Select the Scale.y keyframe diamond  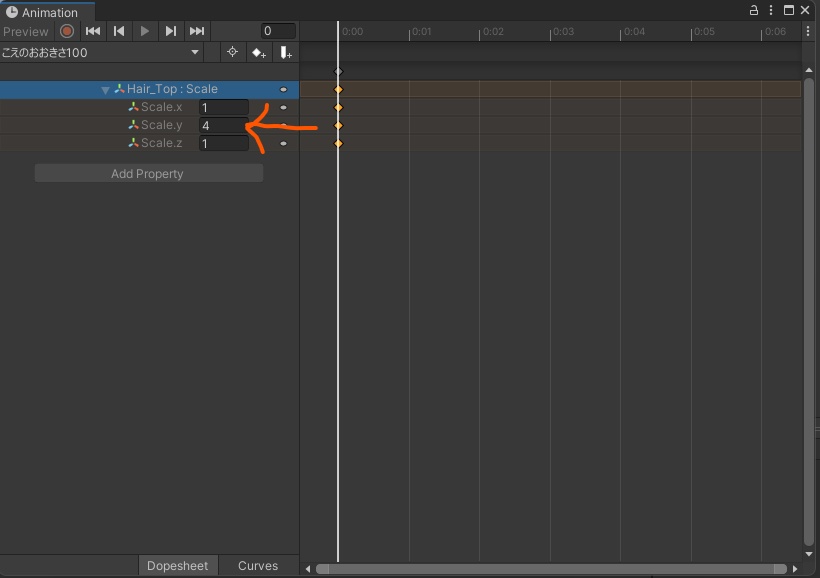tap(338, 126)
